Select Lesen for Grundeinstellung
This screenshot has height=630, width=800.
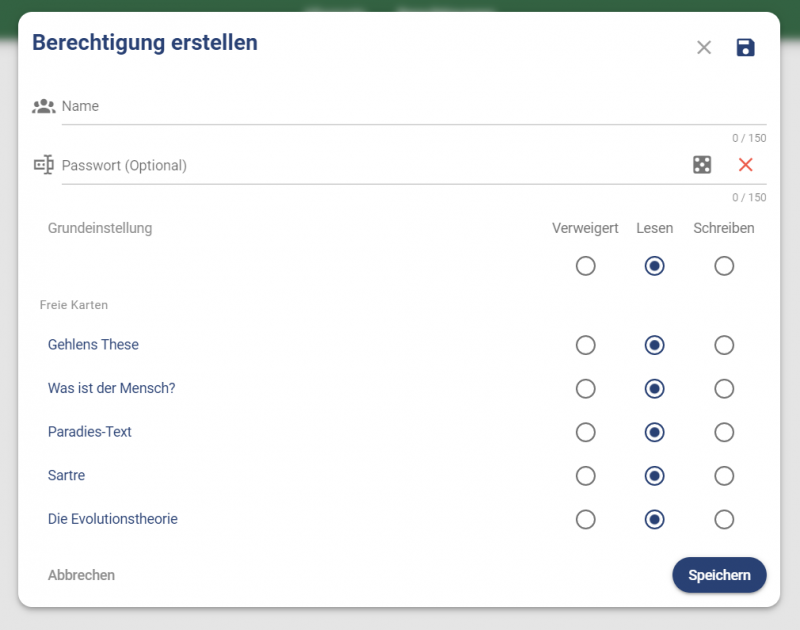[x=655, y=266]
